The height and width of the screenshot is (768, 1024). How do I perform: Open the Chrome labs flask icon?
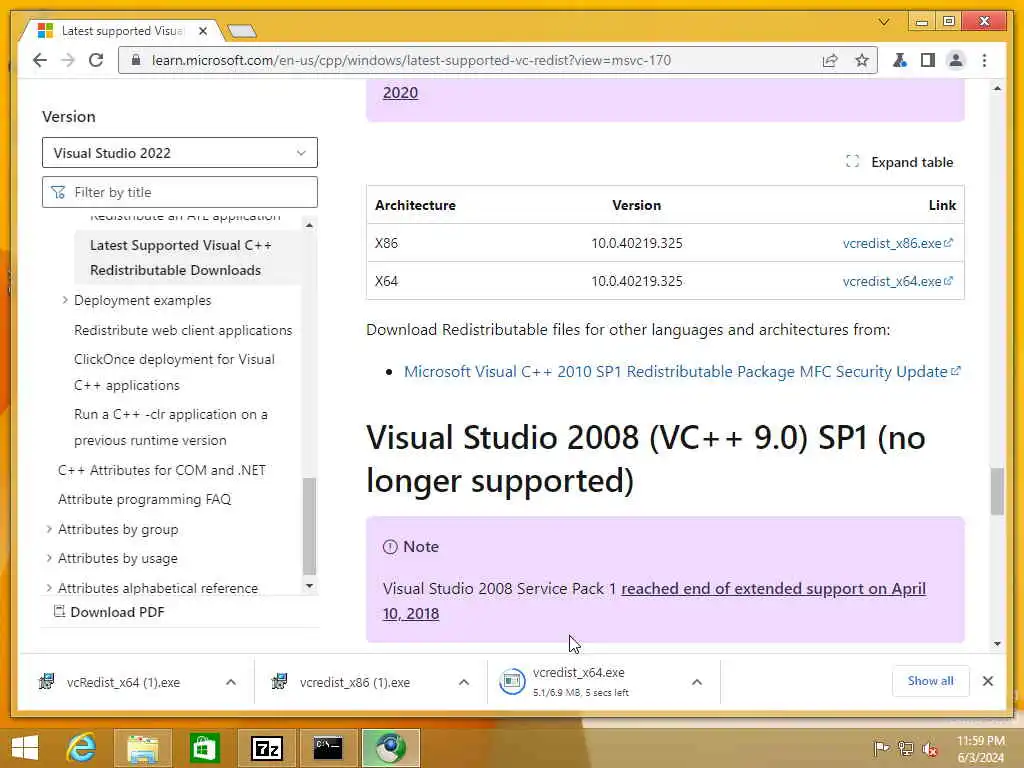click(x=900, y=61)
